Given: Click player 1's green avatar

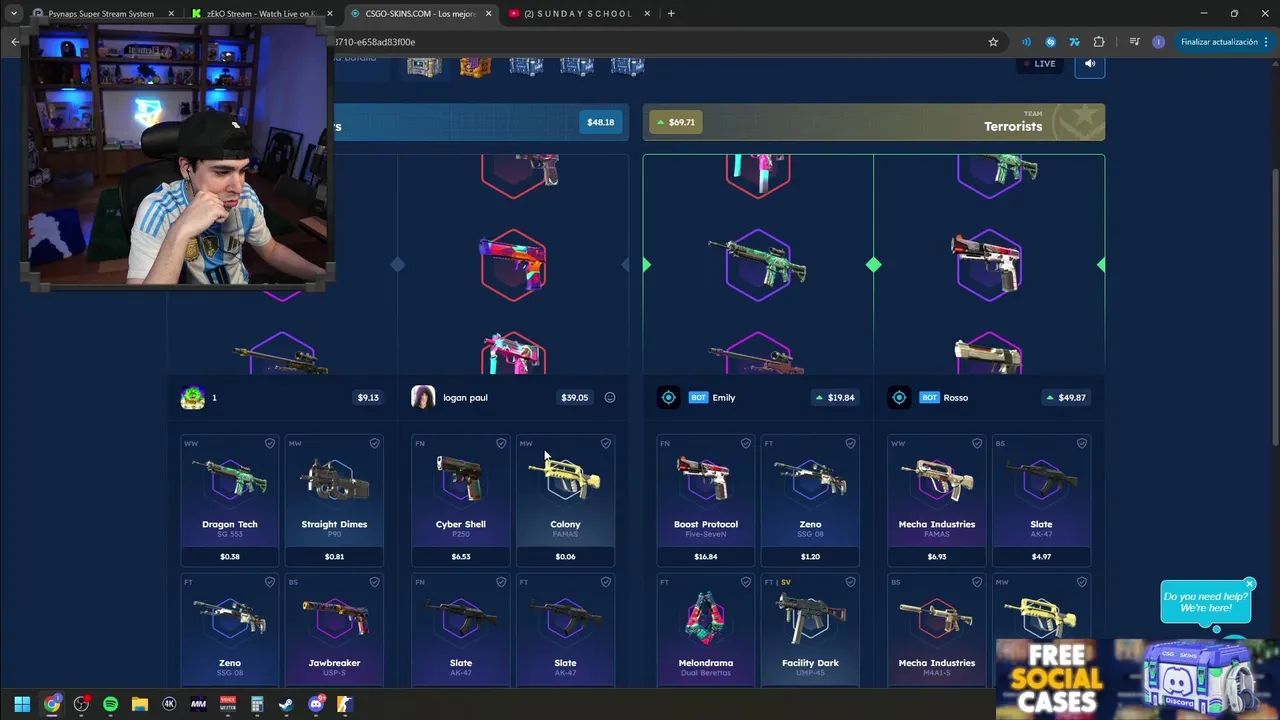Looking at the screenshot, I should coord(192,397).
